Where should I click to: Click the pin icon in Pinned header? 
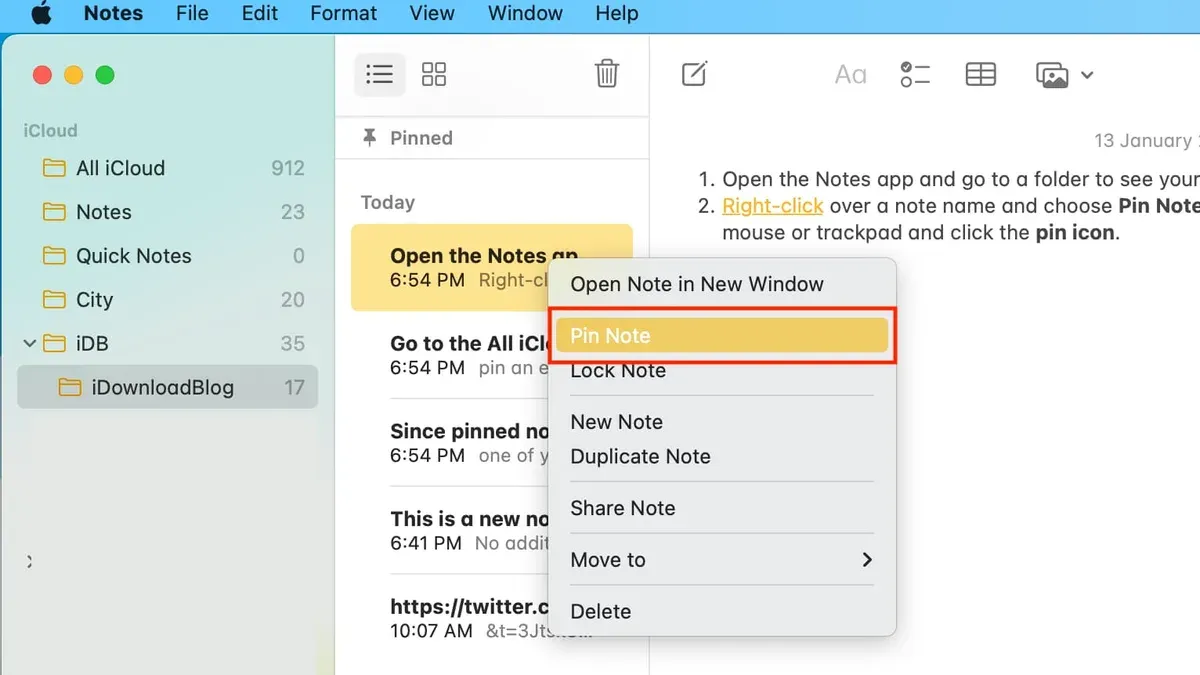tap(370, 138)
